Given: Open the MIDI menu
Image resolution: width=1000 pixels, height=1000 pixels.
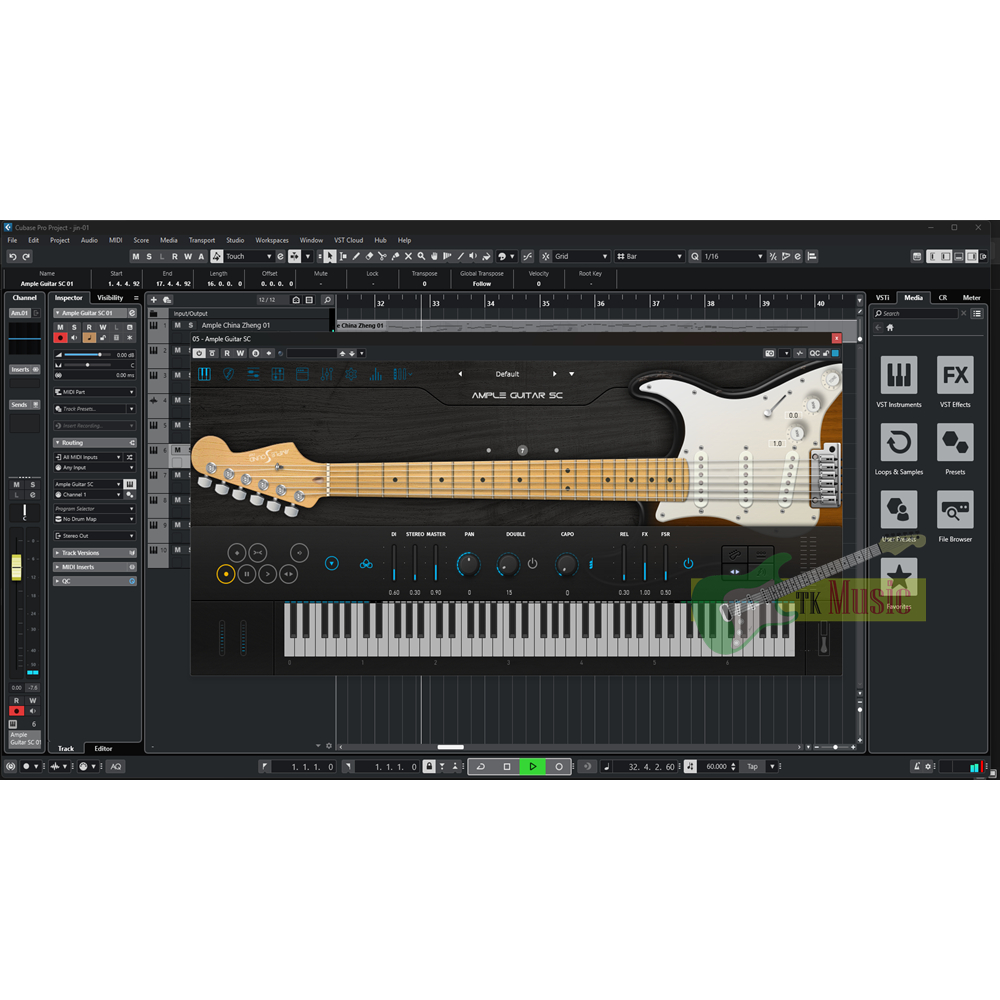Looking at the screenshot, I should click(115, 240).
